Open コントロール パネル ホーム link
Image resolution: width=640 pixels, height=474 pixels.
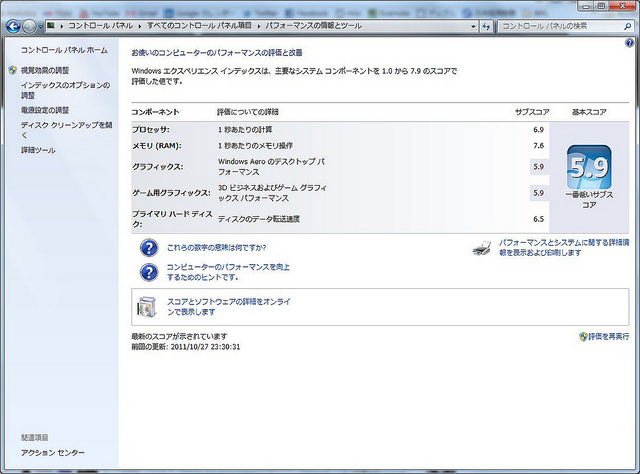pos(64,50)
